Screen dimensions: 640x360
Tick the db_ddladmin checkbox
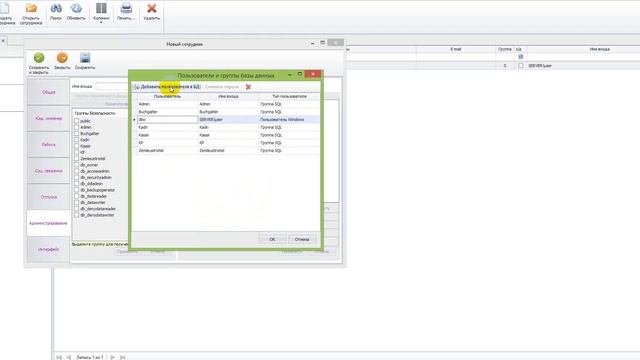pyautogui.click(x=76, y=184)
